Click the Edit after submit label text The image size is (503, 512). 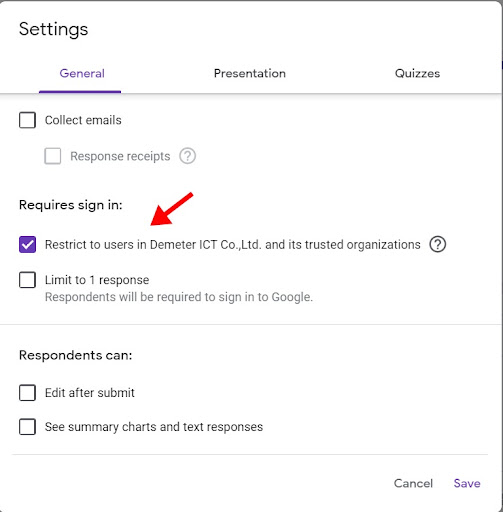tap(90, 393)
